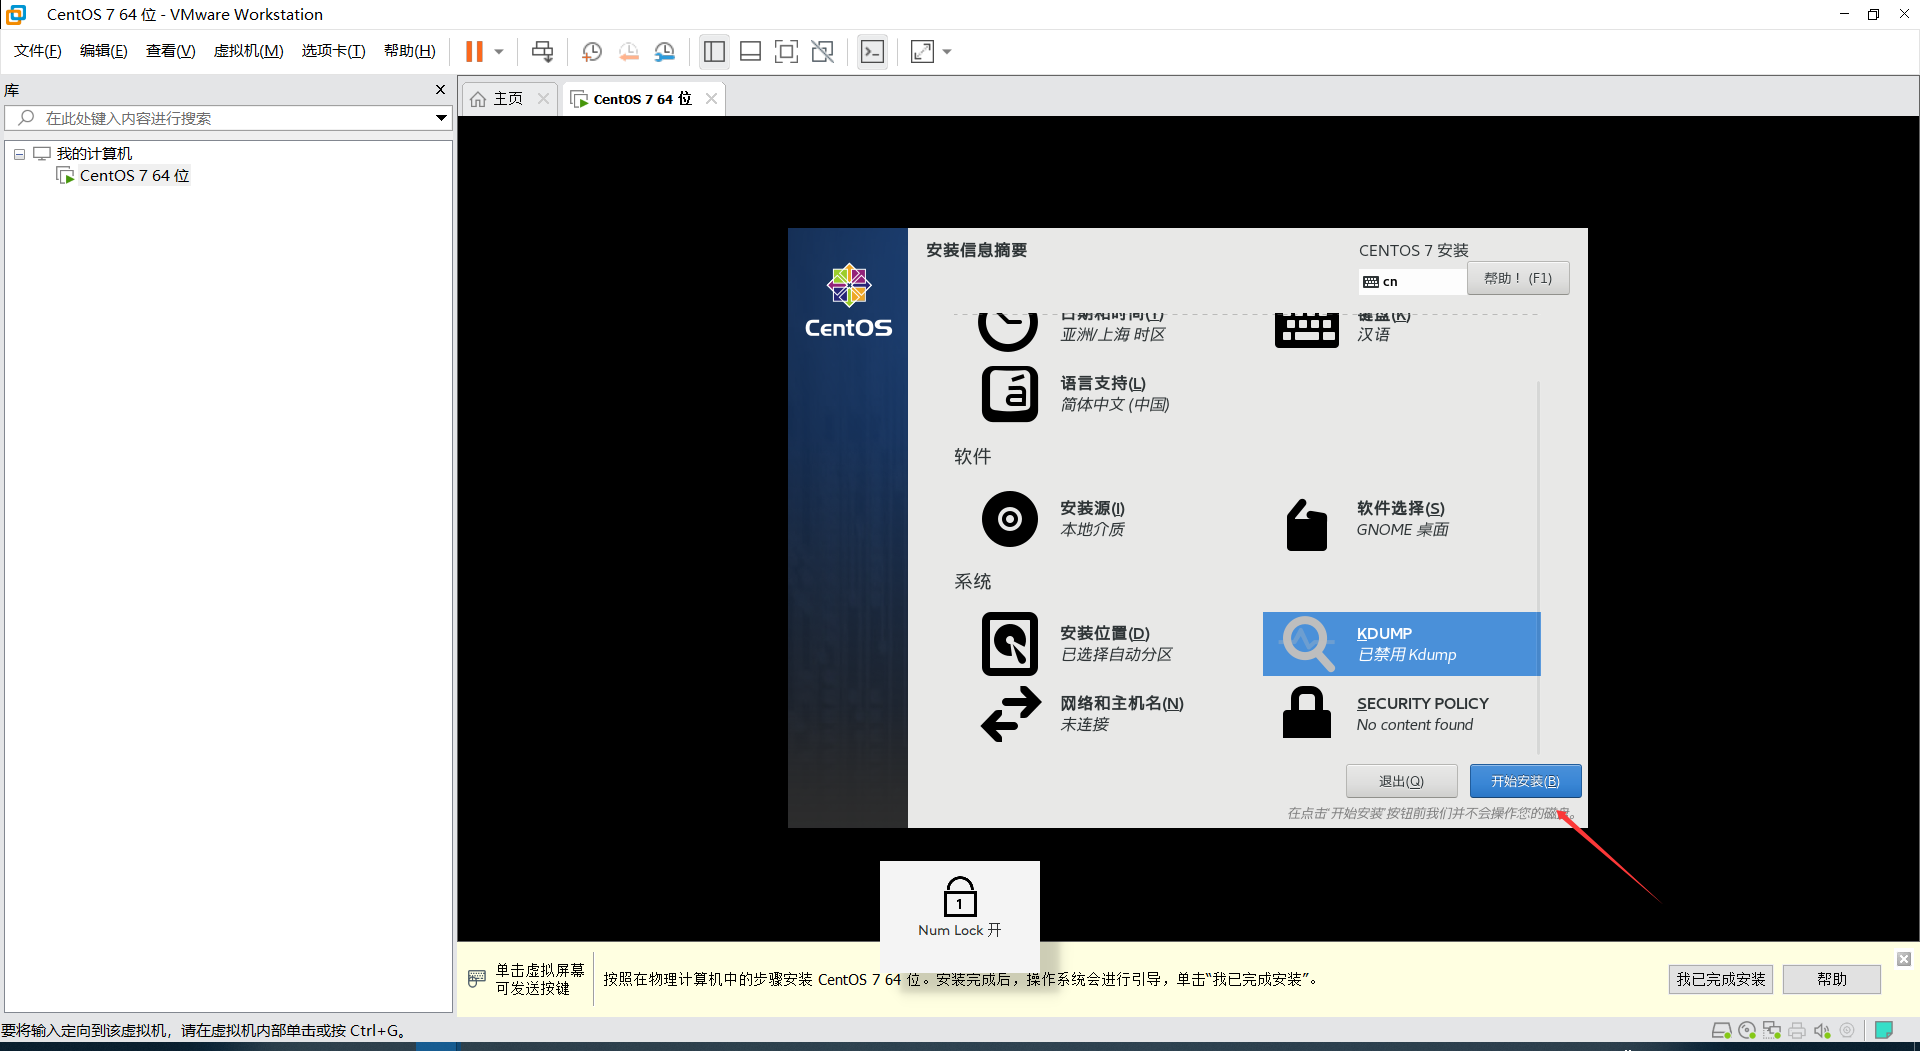Viewport: 1920px width, 1051px height.
Task: Select the CentOS 7 64 位 tab
Action: click(x=643, y=98)
